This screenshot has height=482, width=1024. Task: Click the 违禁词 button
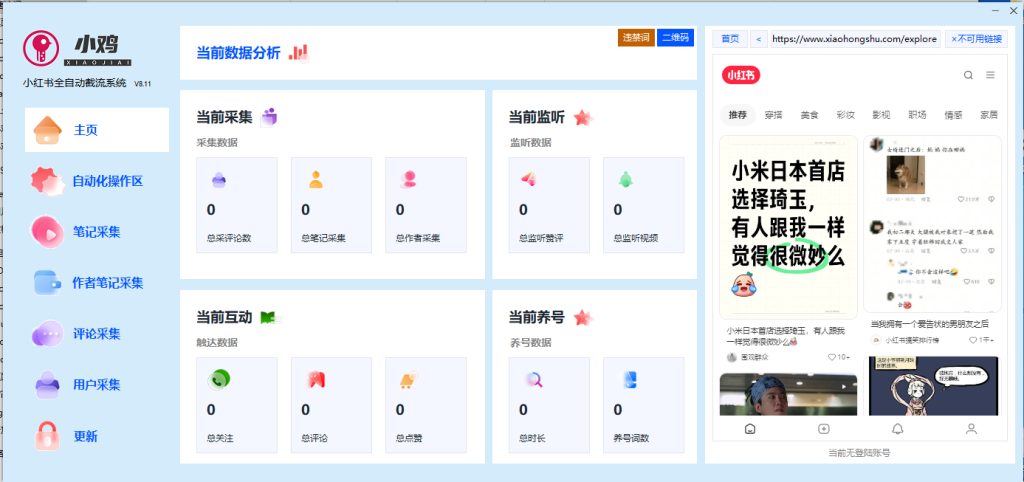coord(635,38)
